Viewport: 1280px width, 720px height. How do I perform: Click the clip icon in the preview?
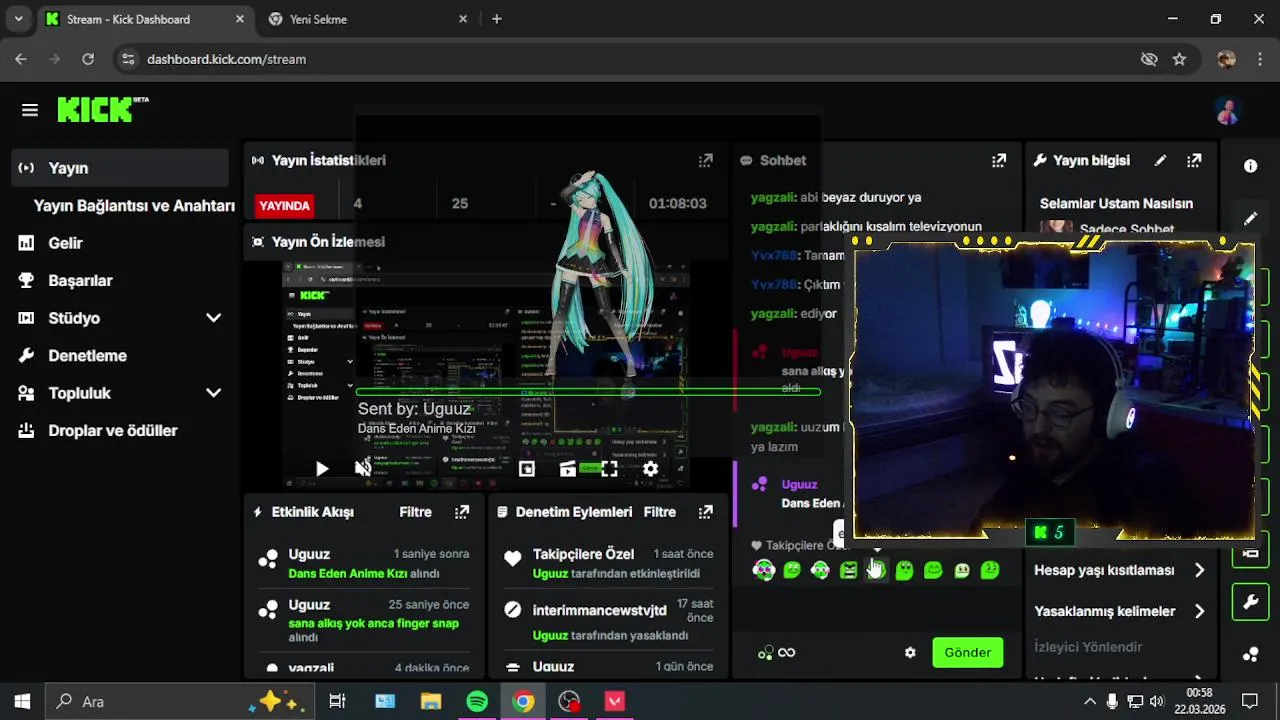click(567, 468)
